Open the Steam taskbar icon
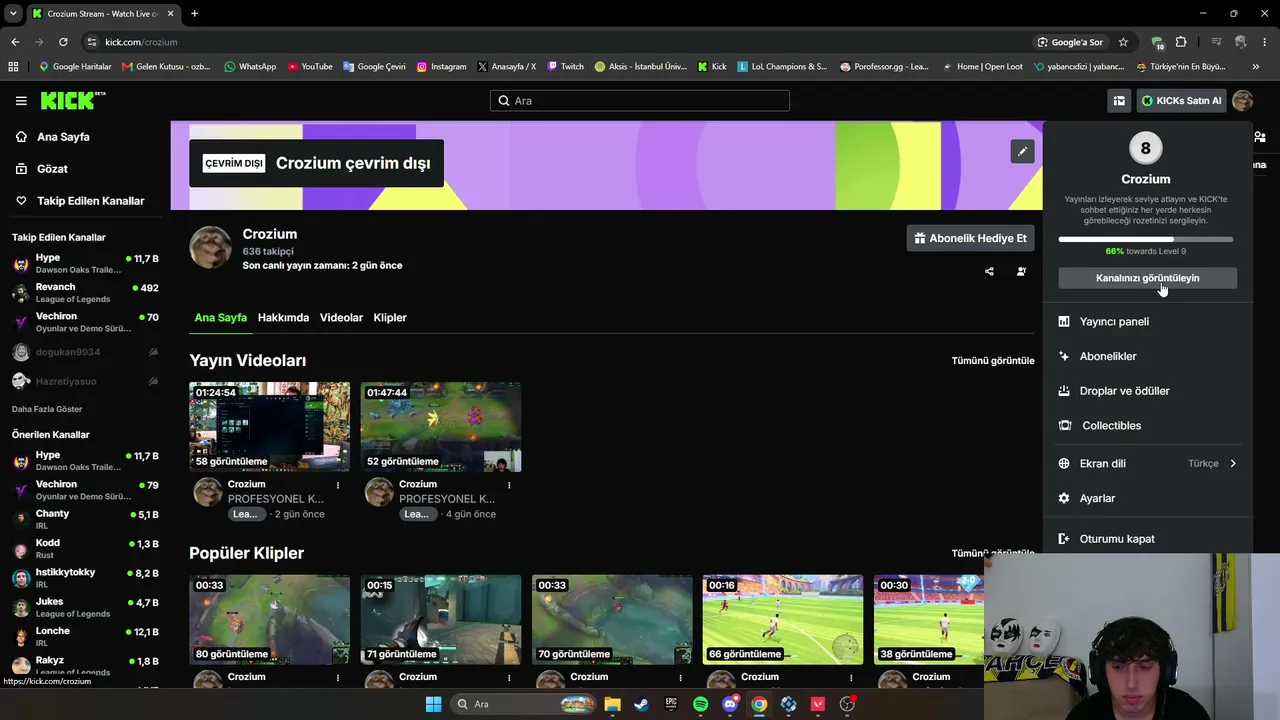Image resolution: width=1280 pixels, height=720 pixels. point(641,704)
